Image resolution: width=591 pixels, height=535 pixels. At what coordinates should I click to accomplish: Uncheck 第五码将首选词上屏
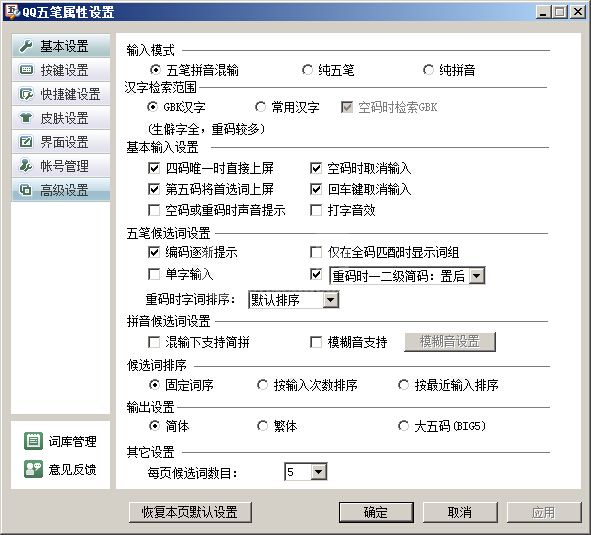(x=154, y=189)
